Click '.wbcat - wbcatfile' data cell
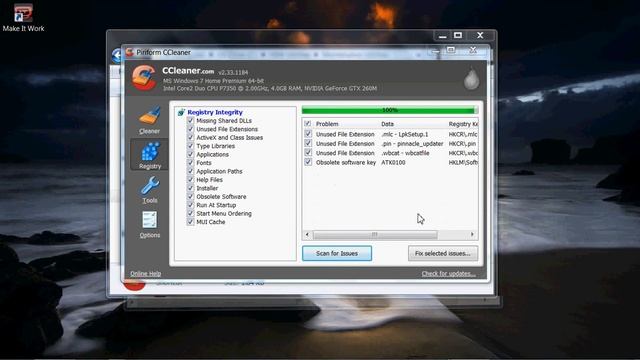The image size is (640, 360). pyautogui.click(x=405, y=153)
